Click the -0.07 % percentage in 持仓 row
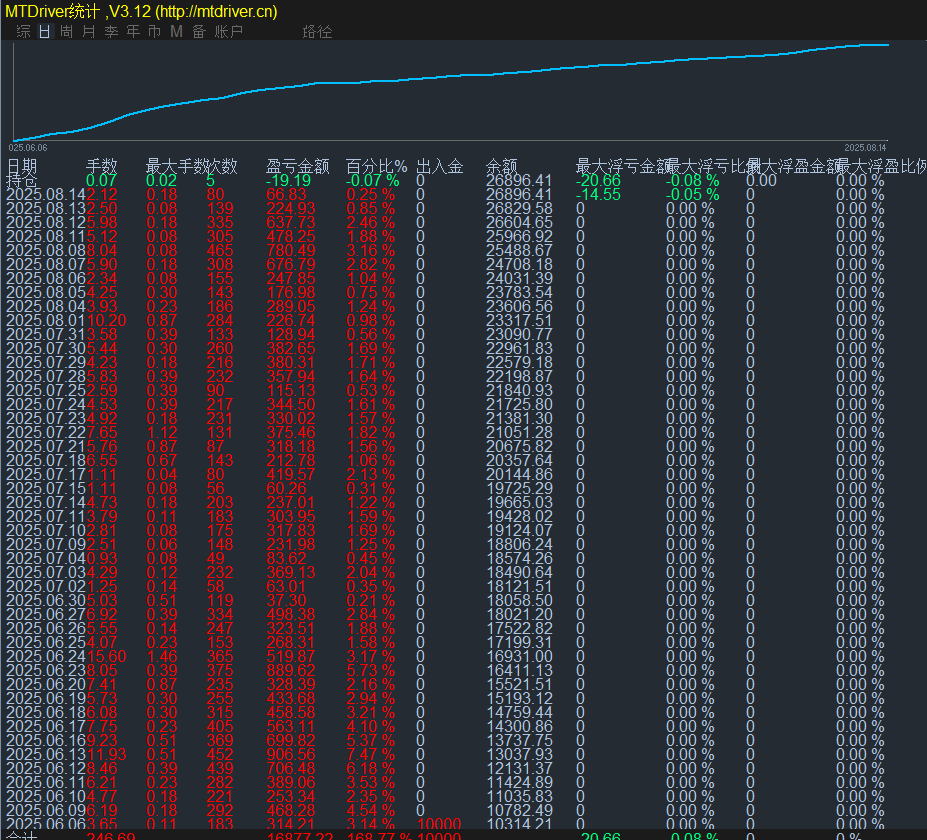 tap(372, 180)
